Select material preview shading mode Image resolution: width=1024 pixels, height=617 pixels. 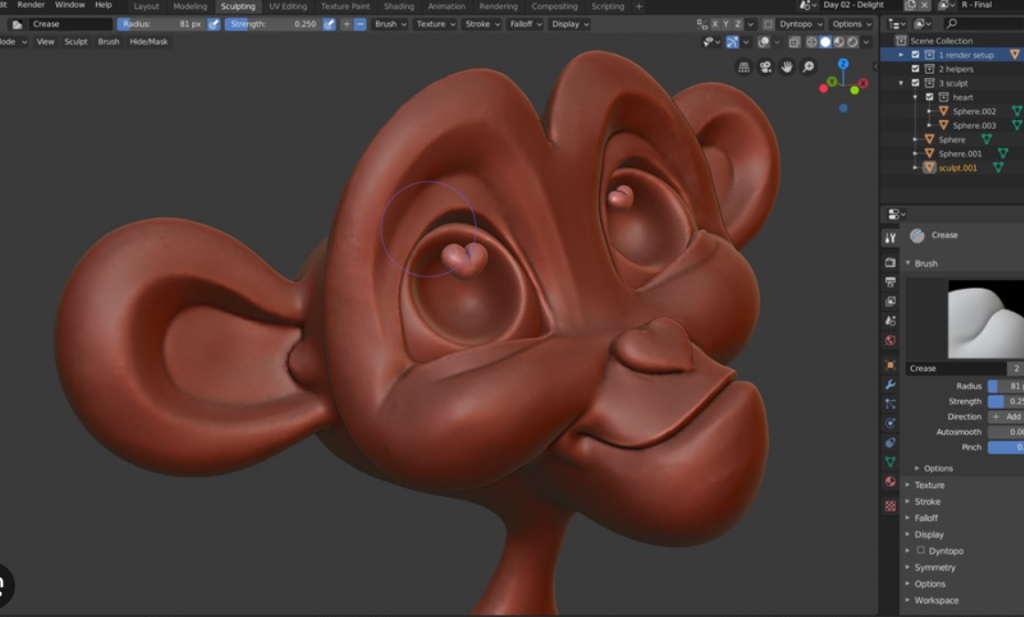tap(839, 42)
